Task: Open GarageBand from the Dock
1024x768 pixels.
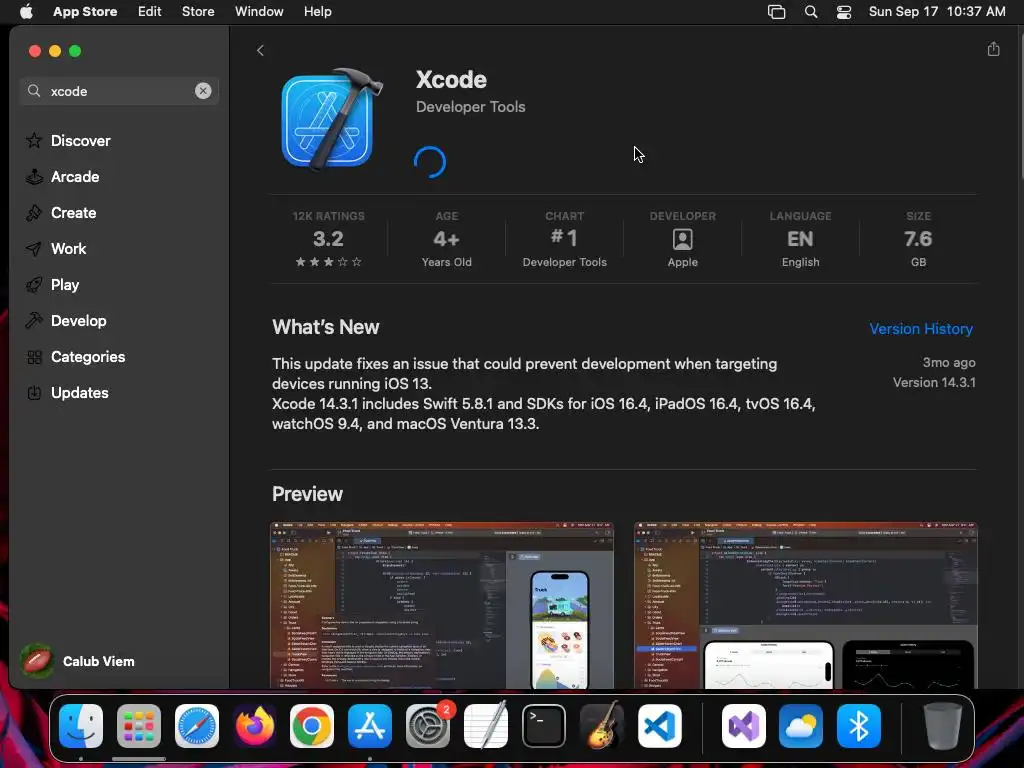Action: click(x=601, y=726)
